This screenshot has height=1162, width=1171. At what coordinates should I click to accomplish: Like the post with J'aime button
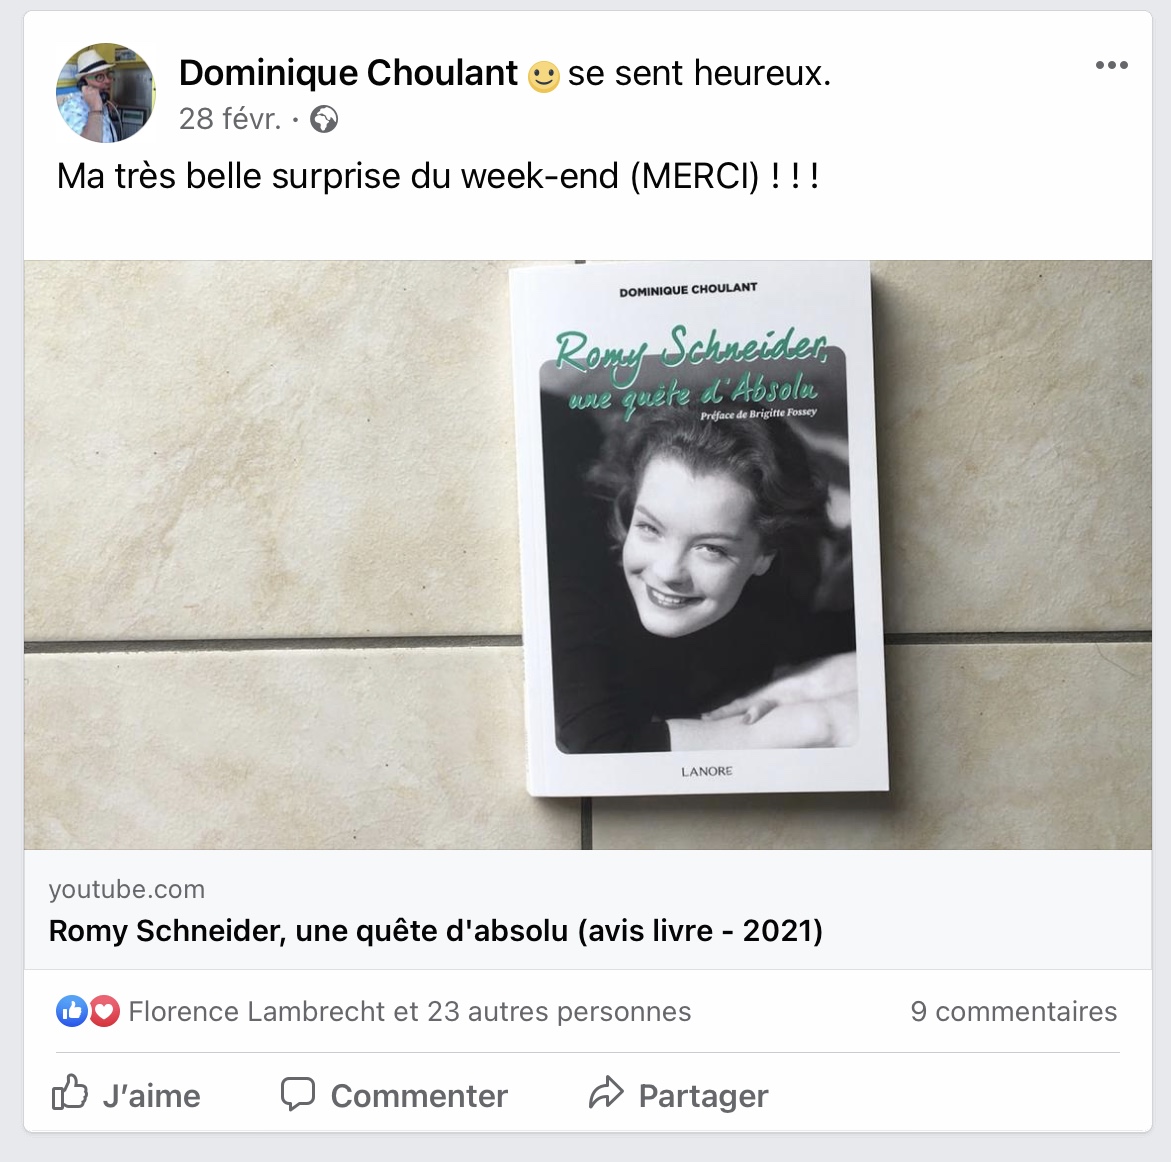tap(125, 1095)
